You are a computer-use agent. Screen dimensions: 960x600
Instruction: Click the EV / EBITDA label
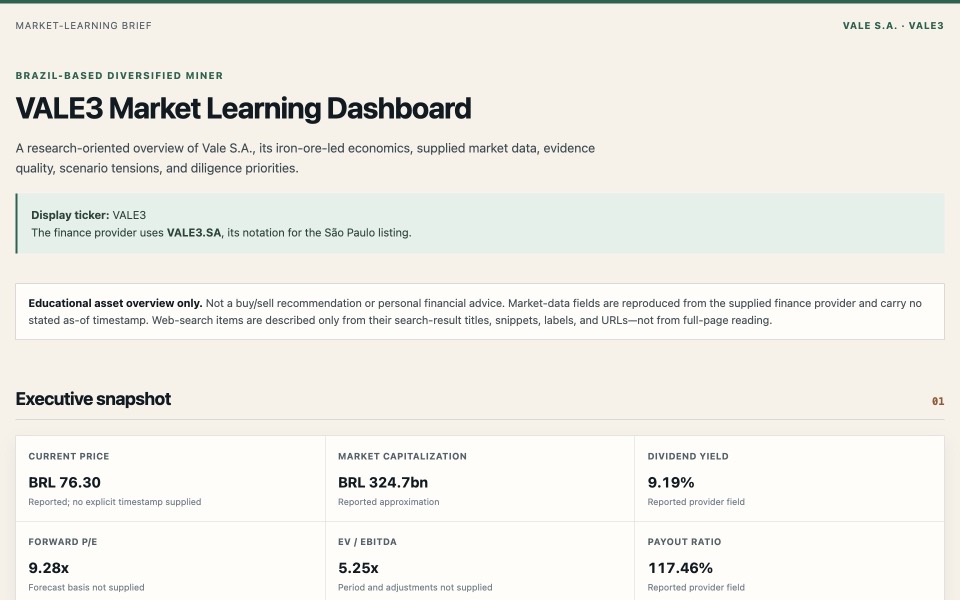[x=367, y=542]
